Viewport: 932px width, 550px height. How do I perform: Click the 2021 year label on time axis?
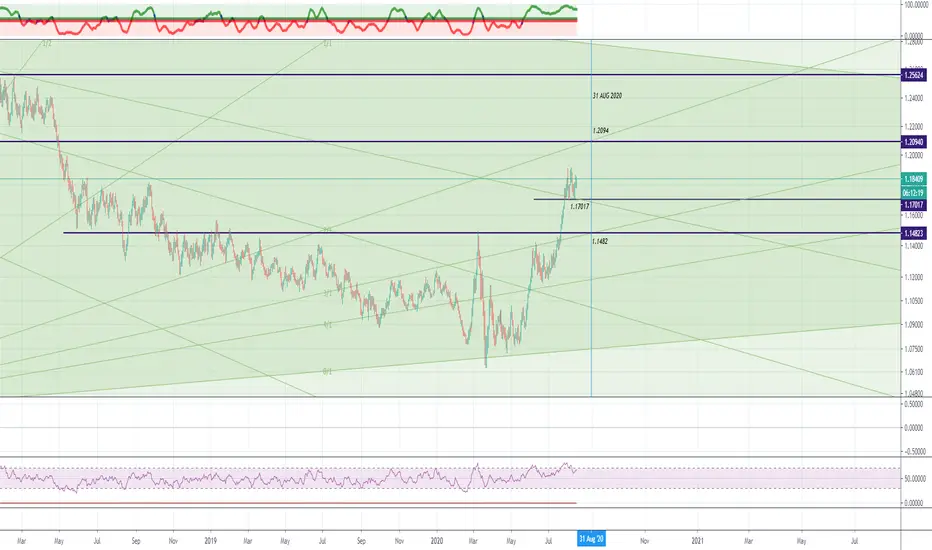coord(698,541)
